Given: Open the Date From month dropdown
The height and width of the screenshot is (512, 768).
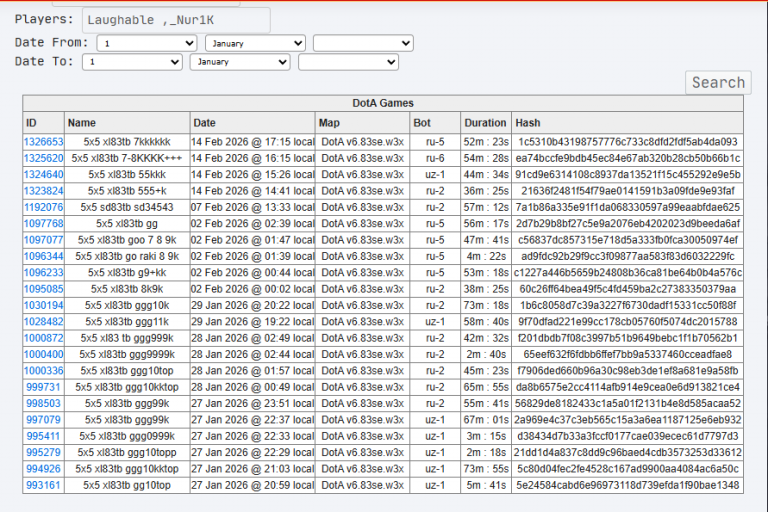Looking at the screenshot, I should click(255, 43).
